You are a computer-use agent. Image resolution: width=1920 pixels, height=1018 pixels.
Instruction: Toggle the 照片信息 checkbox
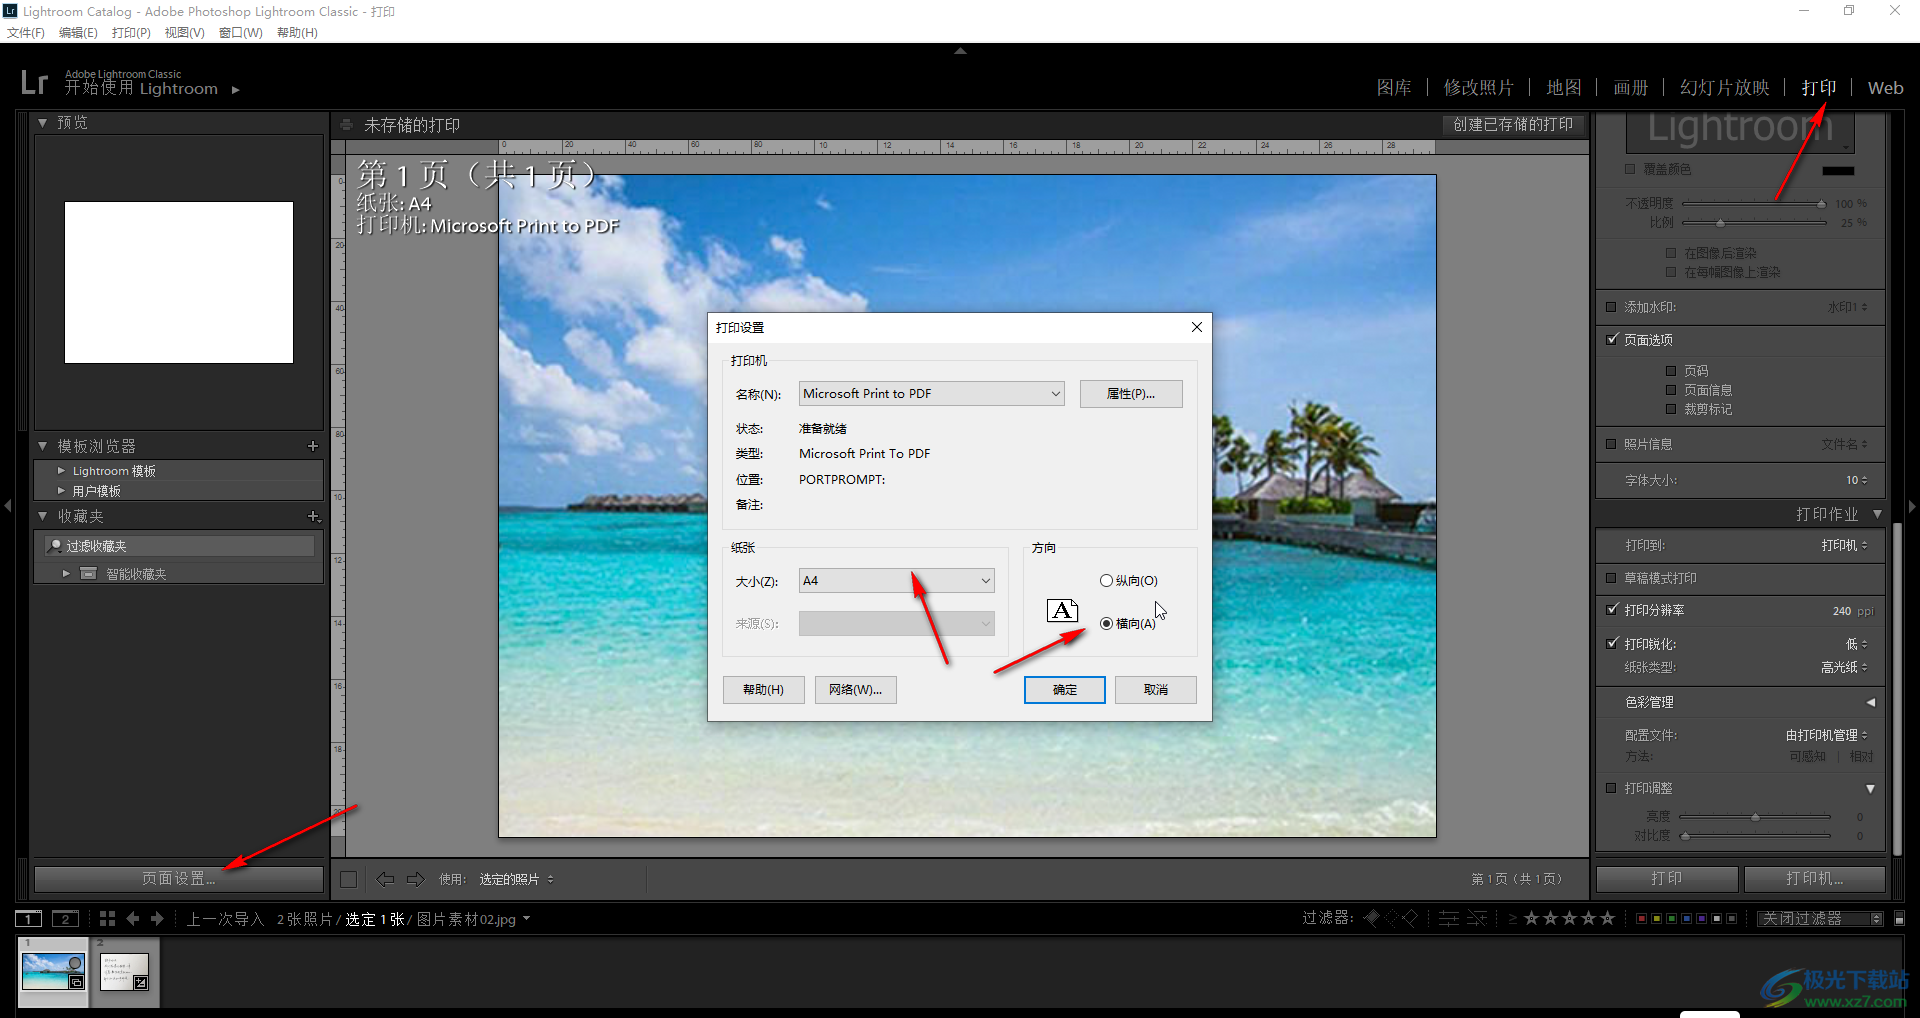[x=1611, y=444]
